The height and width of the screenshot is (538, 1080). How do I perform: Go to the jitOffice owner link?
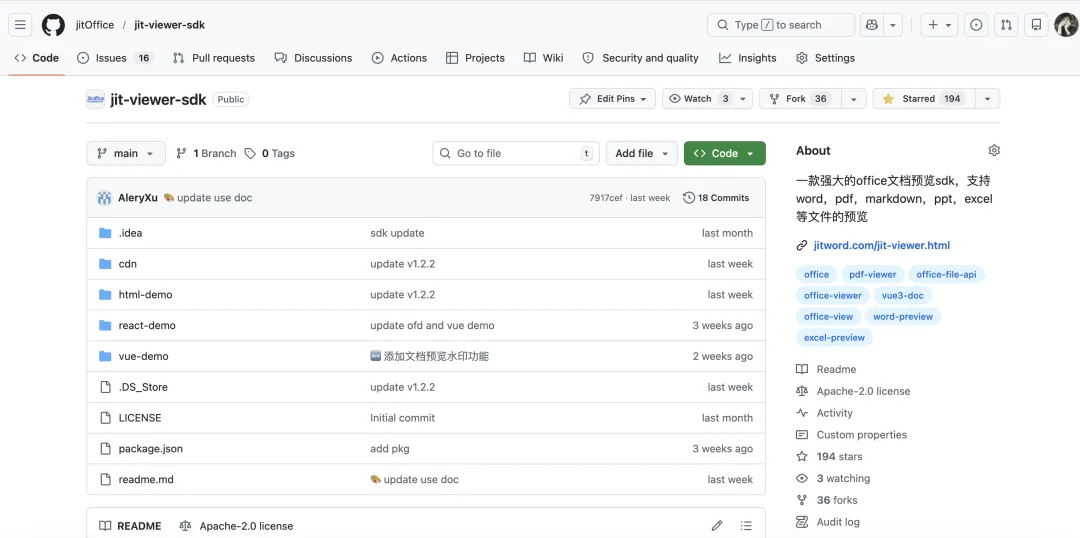95,25
